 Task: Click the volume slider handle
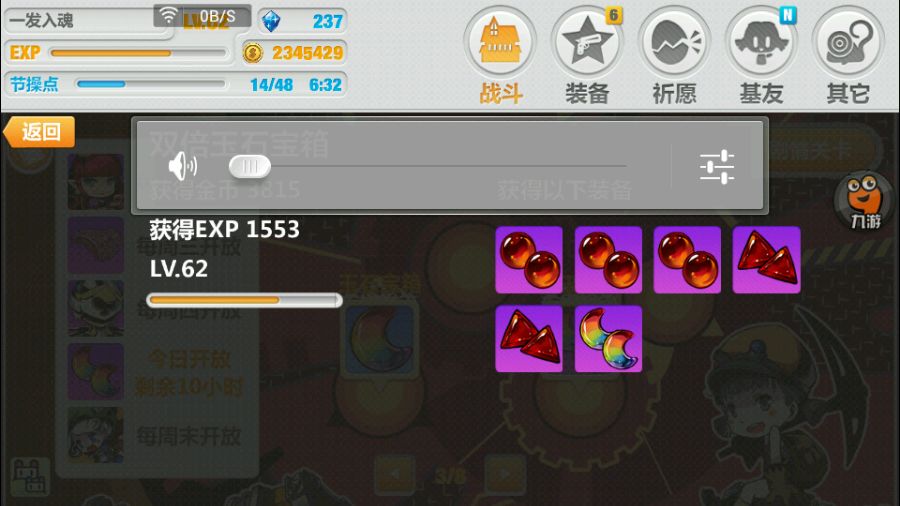pos(250,166)
